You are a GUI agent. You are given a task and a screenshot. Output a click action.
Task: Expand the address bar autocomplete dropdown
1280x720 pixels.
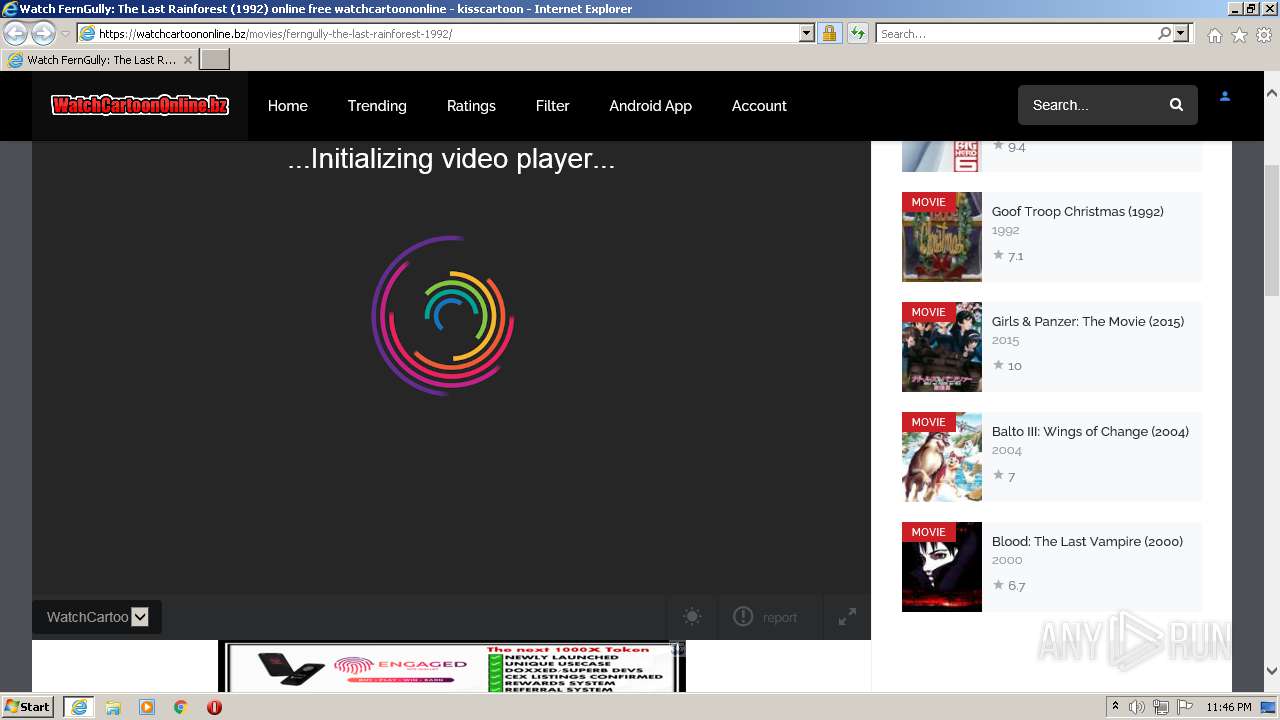(x=807, y=33)
